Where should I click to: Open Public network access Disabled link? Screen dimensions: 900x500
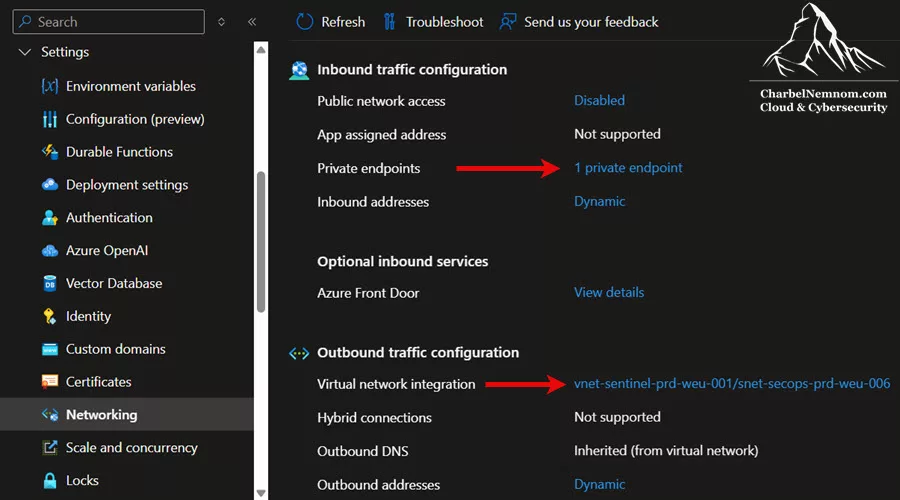(599, 100)
